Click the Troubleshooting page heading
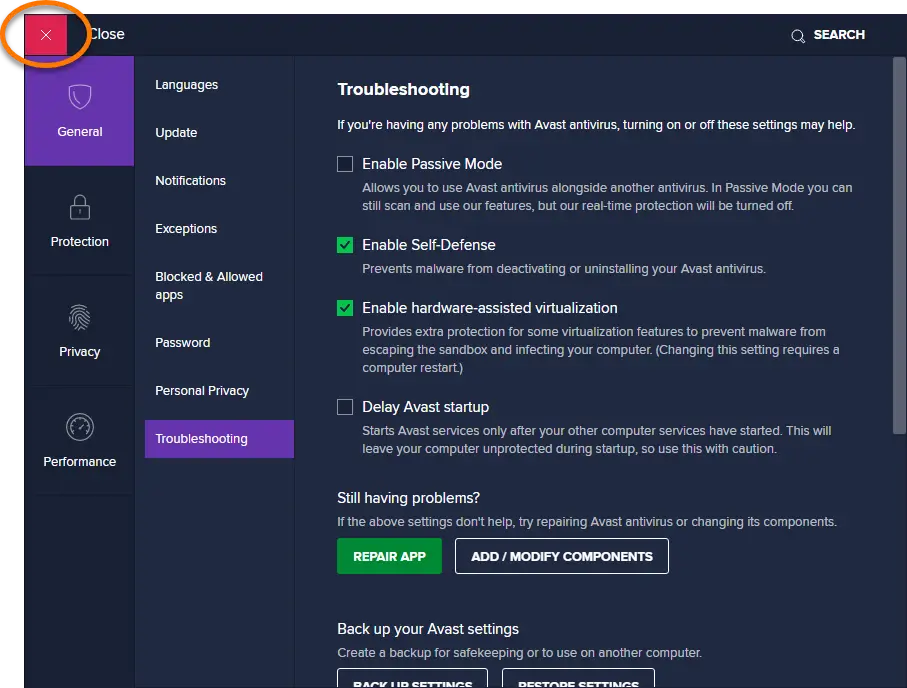Image resolution: width=907 pixels, height=688 pixels. pyautogui.click(x=403, y=89)
